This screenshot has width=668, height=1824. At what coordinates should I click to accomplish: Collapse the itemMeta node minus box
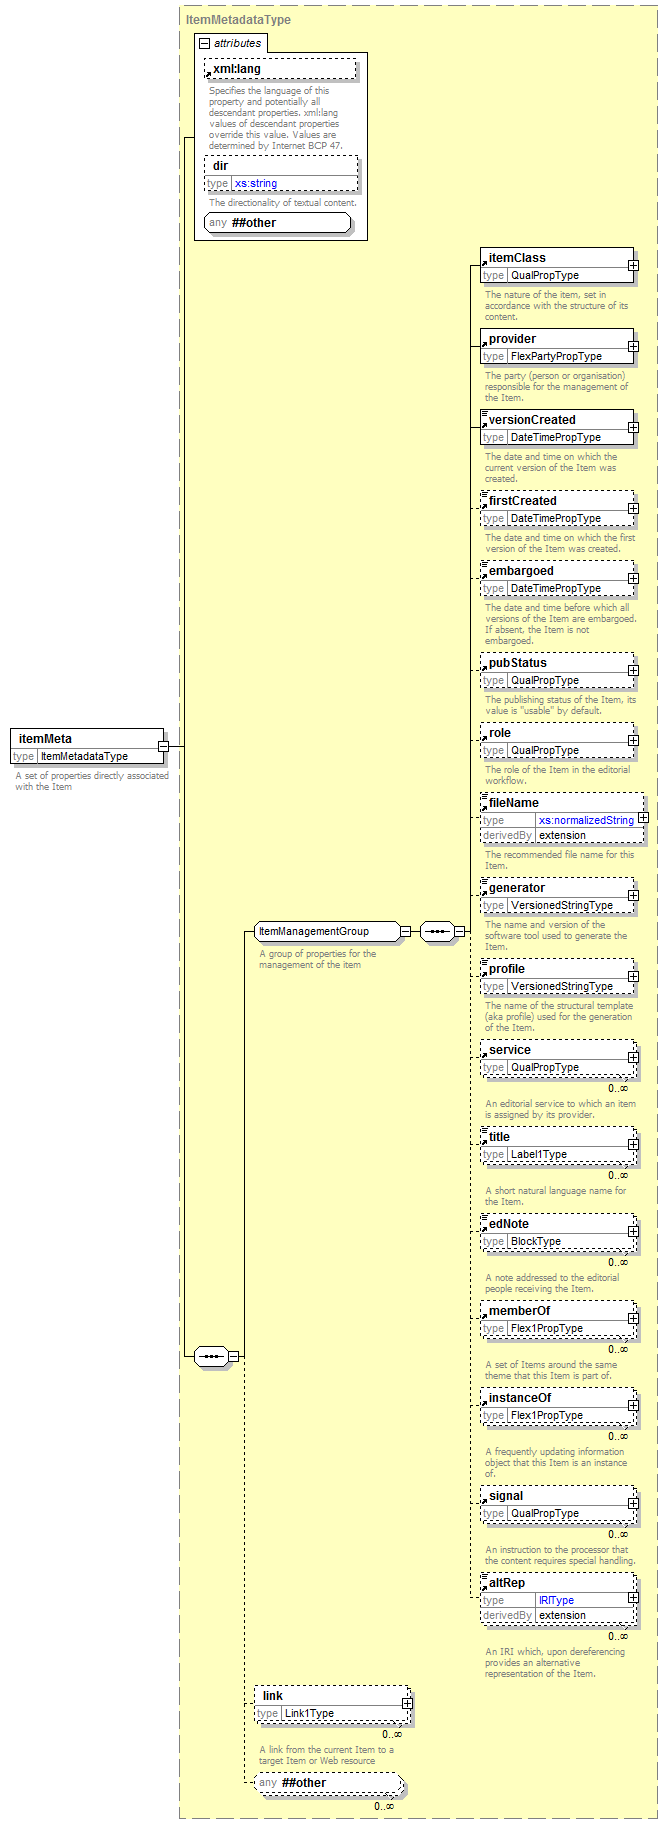pos(163,746)
